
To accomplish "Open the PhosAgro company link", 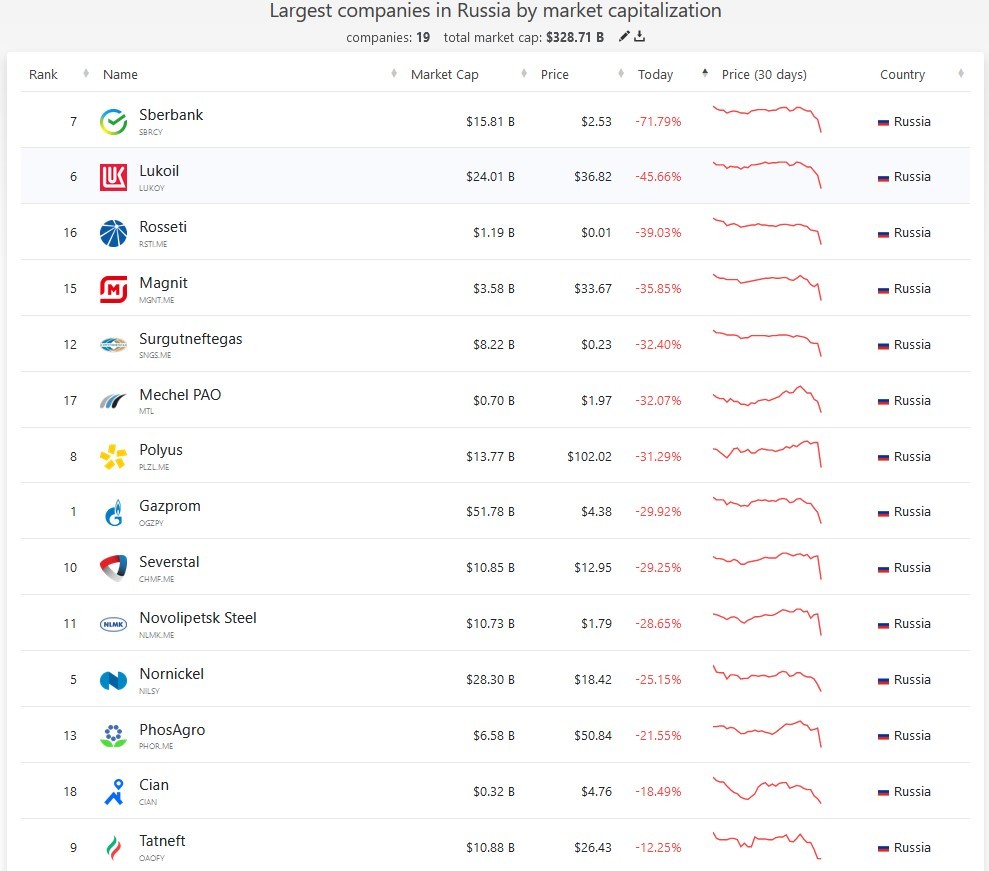I will (172, 730).
